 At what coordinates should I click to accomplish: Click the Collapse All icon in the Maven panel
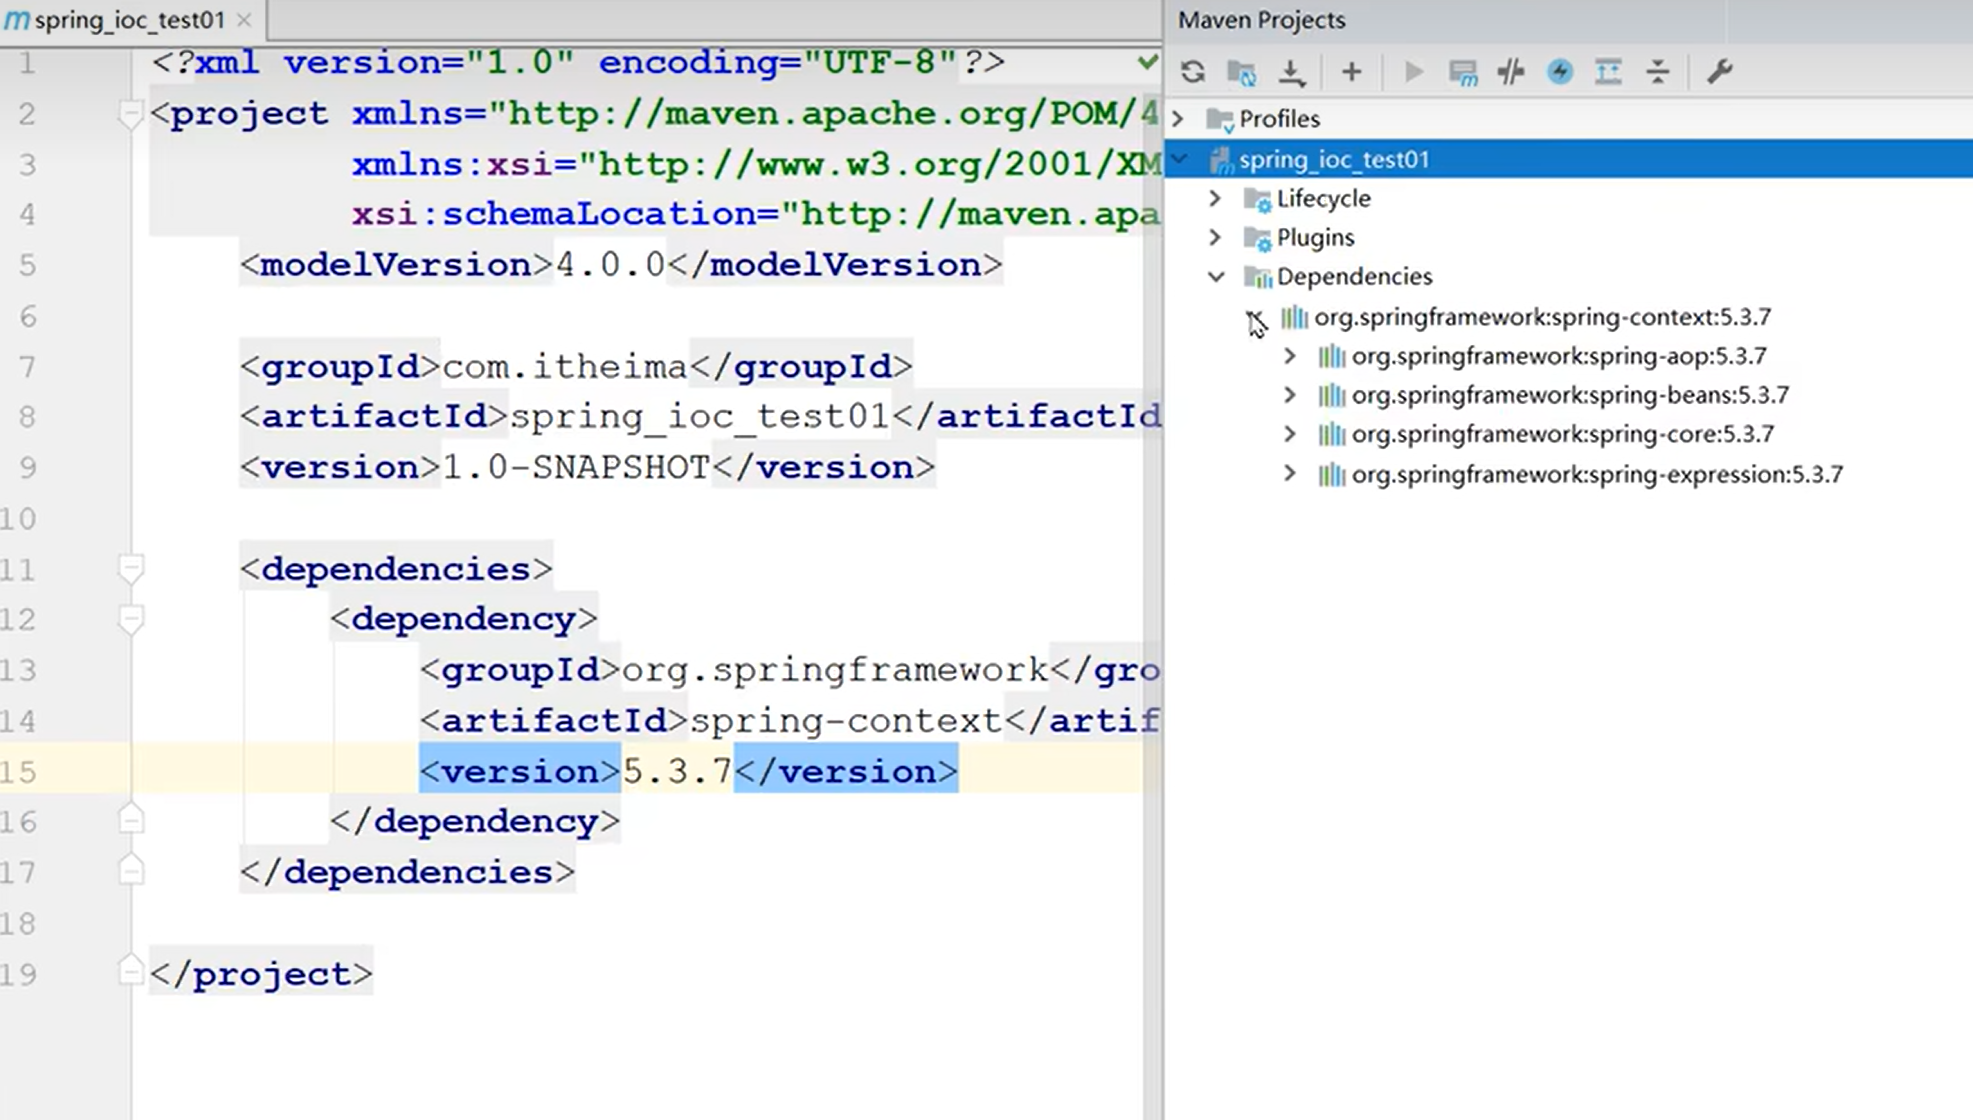[1657, 72]
